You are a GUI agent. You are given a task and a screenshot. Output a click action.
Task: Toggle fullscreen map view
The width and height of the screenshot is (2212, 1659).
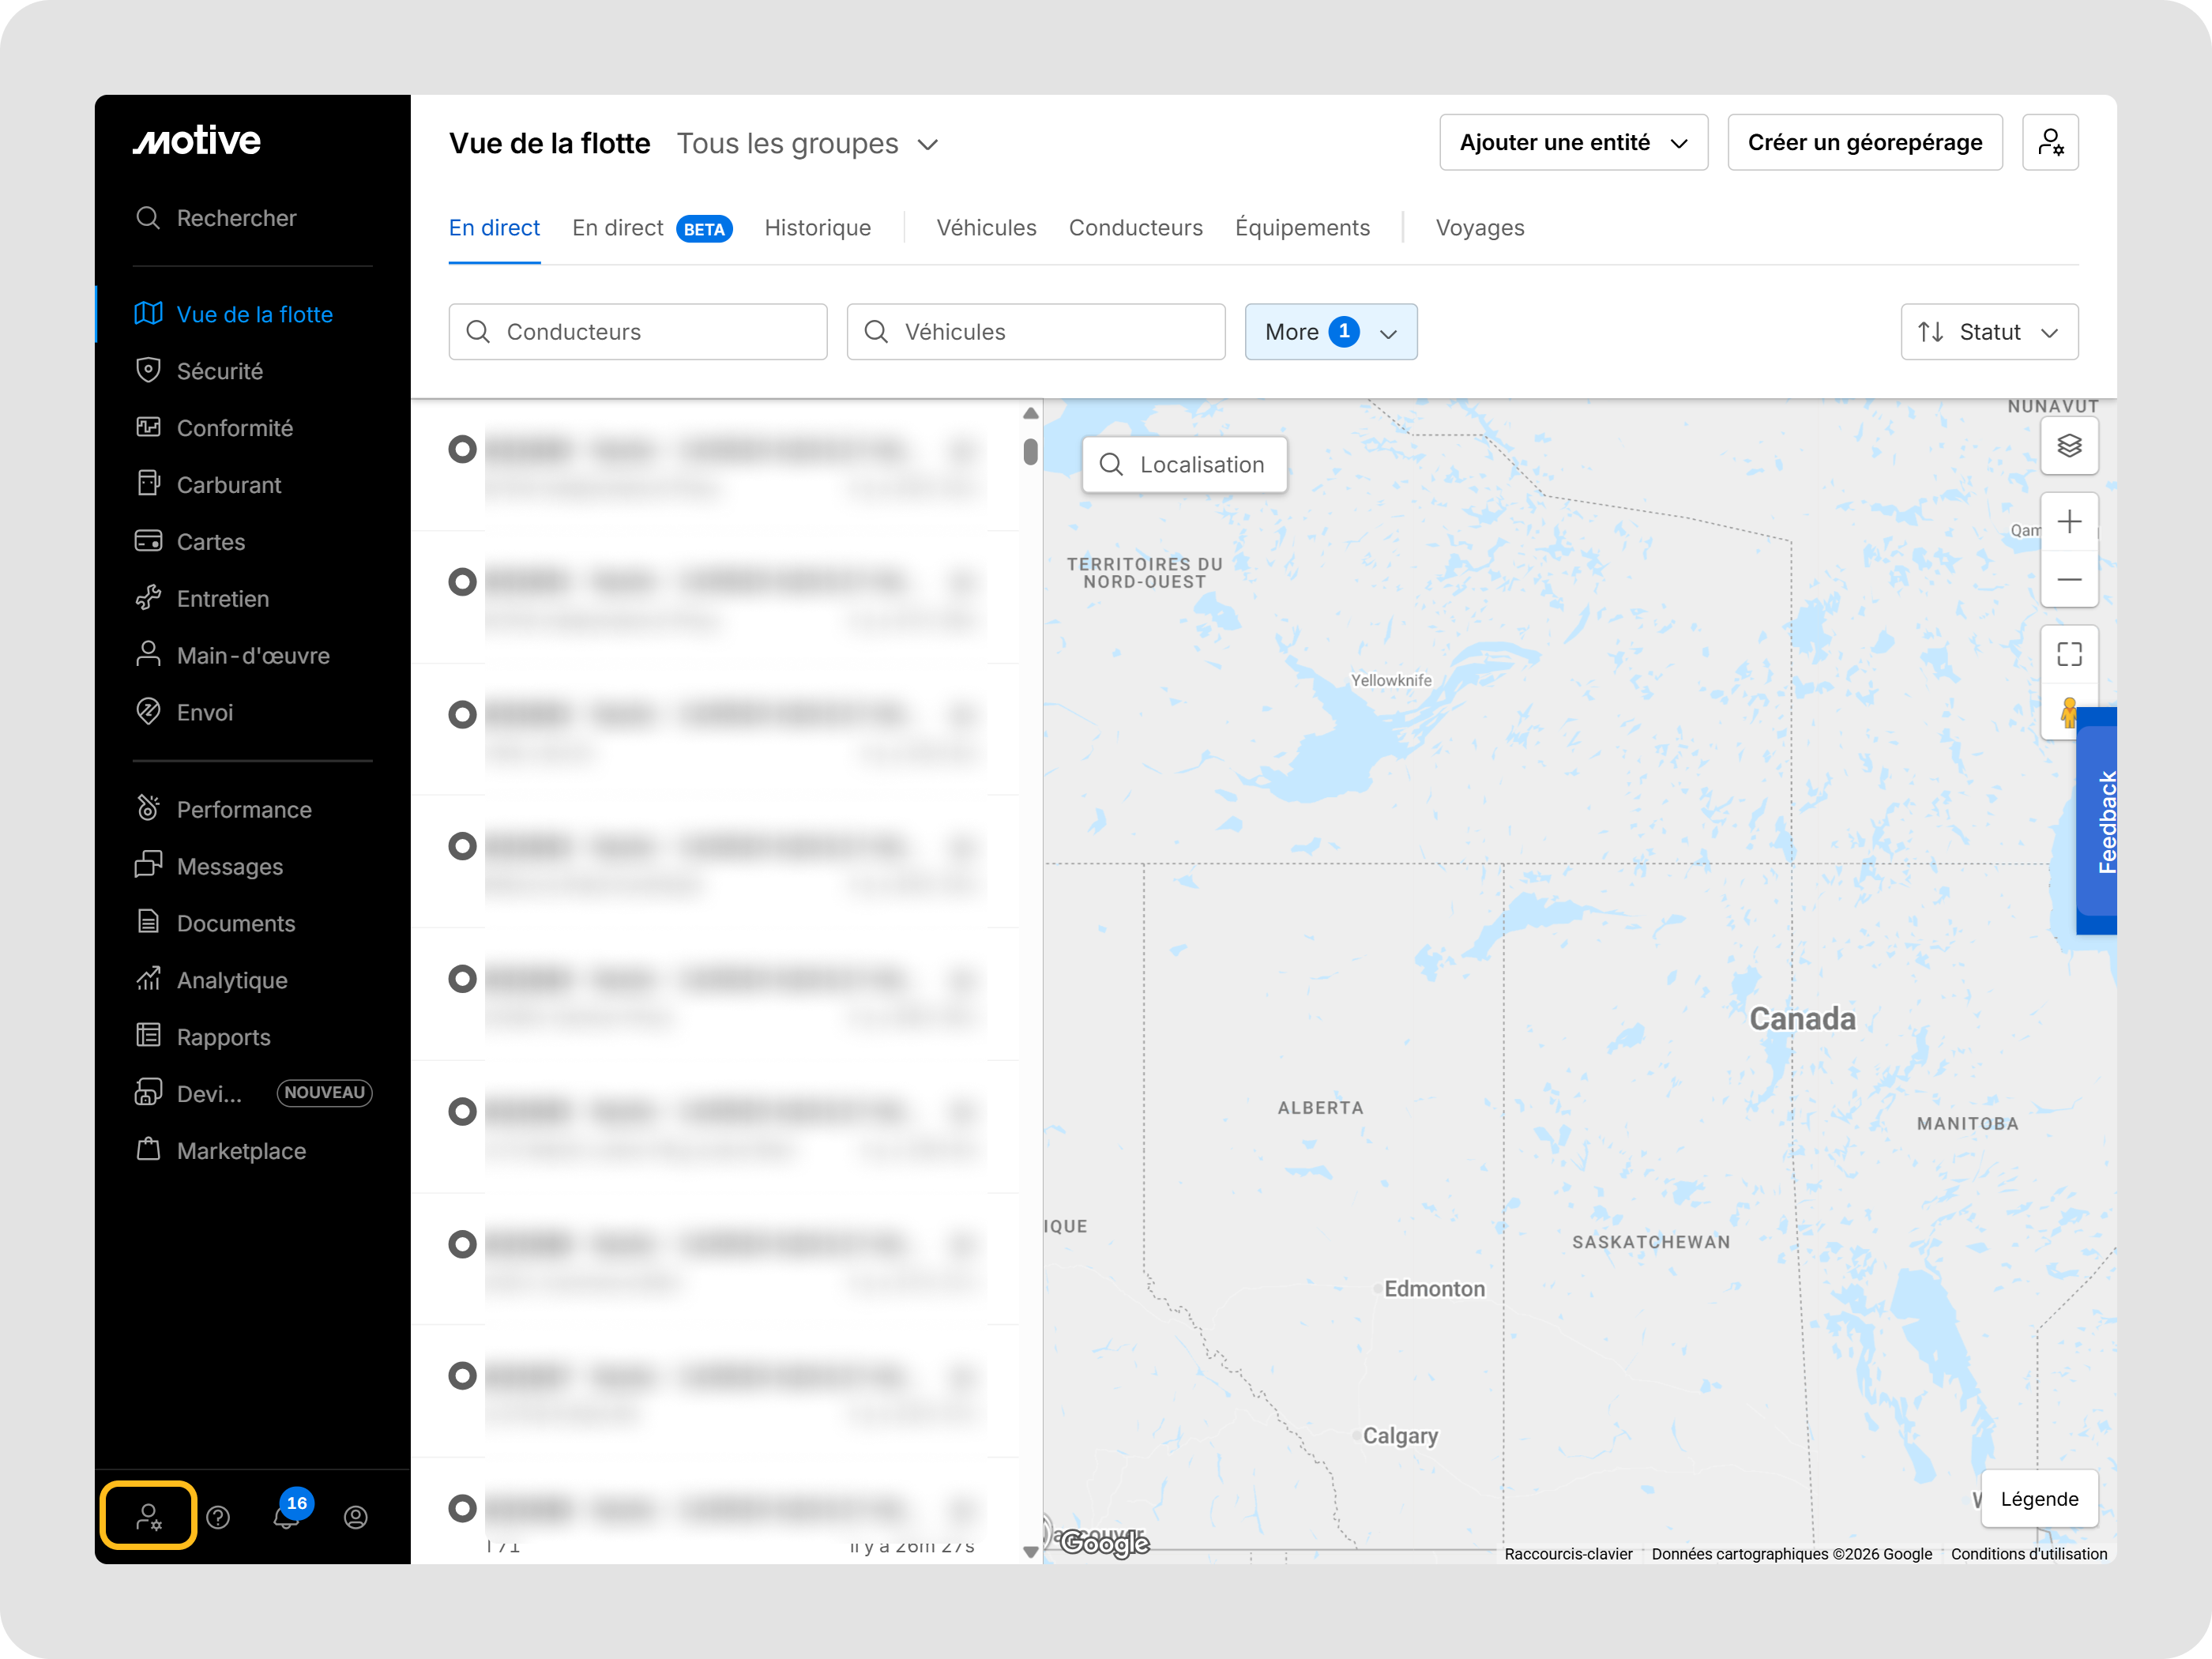[2068, 655]
